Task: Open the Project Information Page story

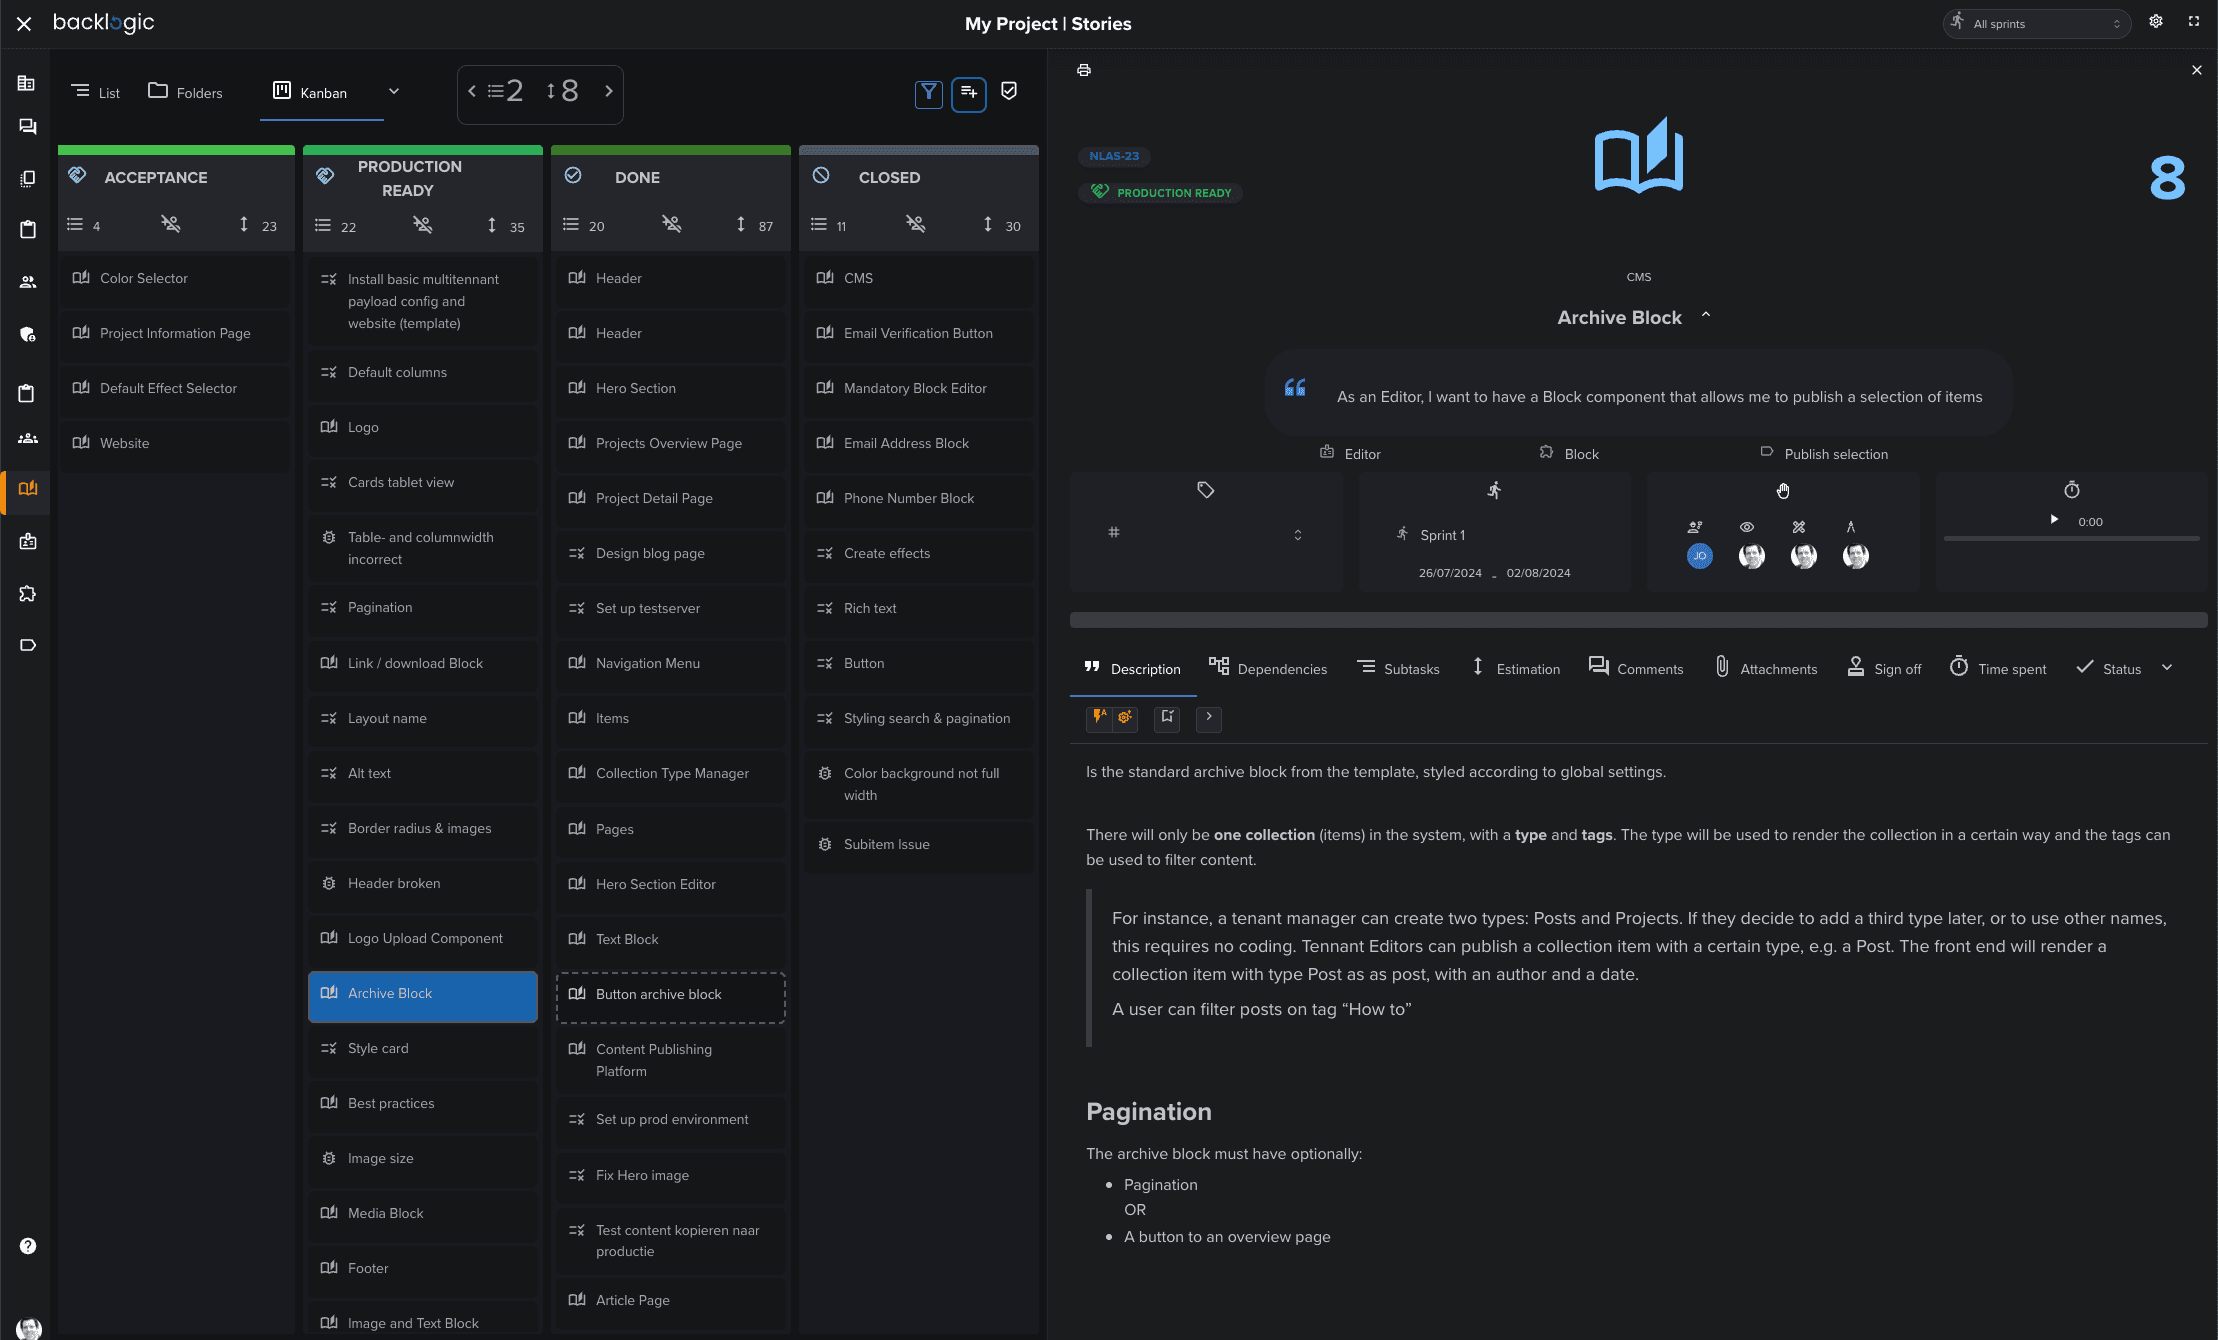Action: tap(175, 333)
